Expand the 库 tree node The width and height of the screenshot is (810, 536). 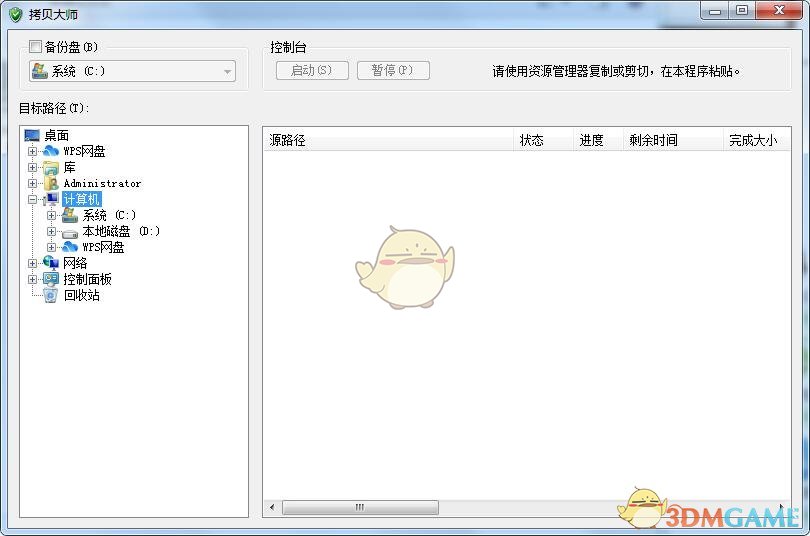[33, 167]
